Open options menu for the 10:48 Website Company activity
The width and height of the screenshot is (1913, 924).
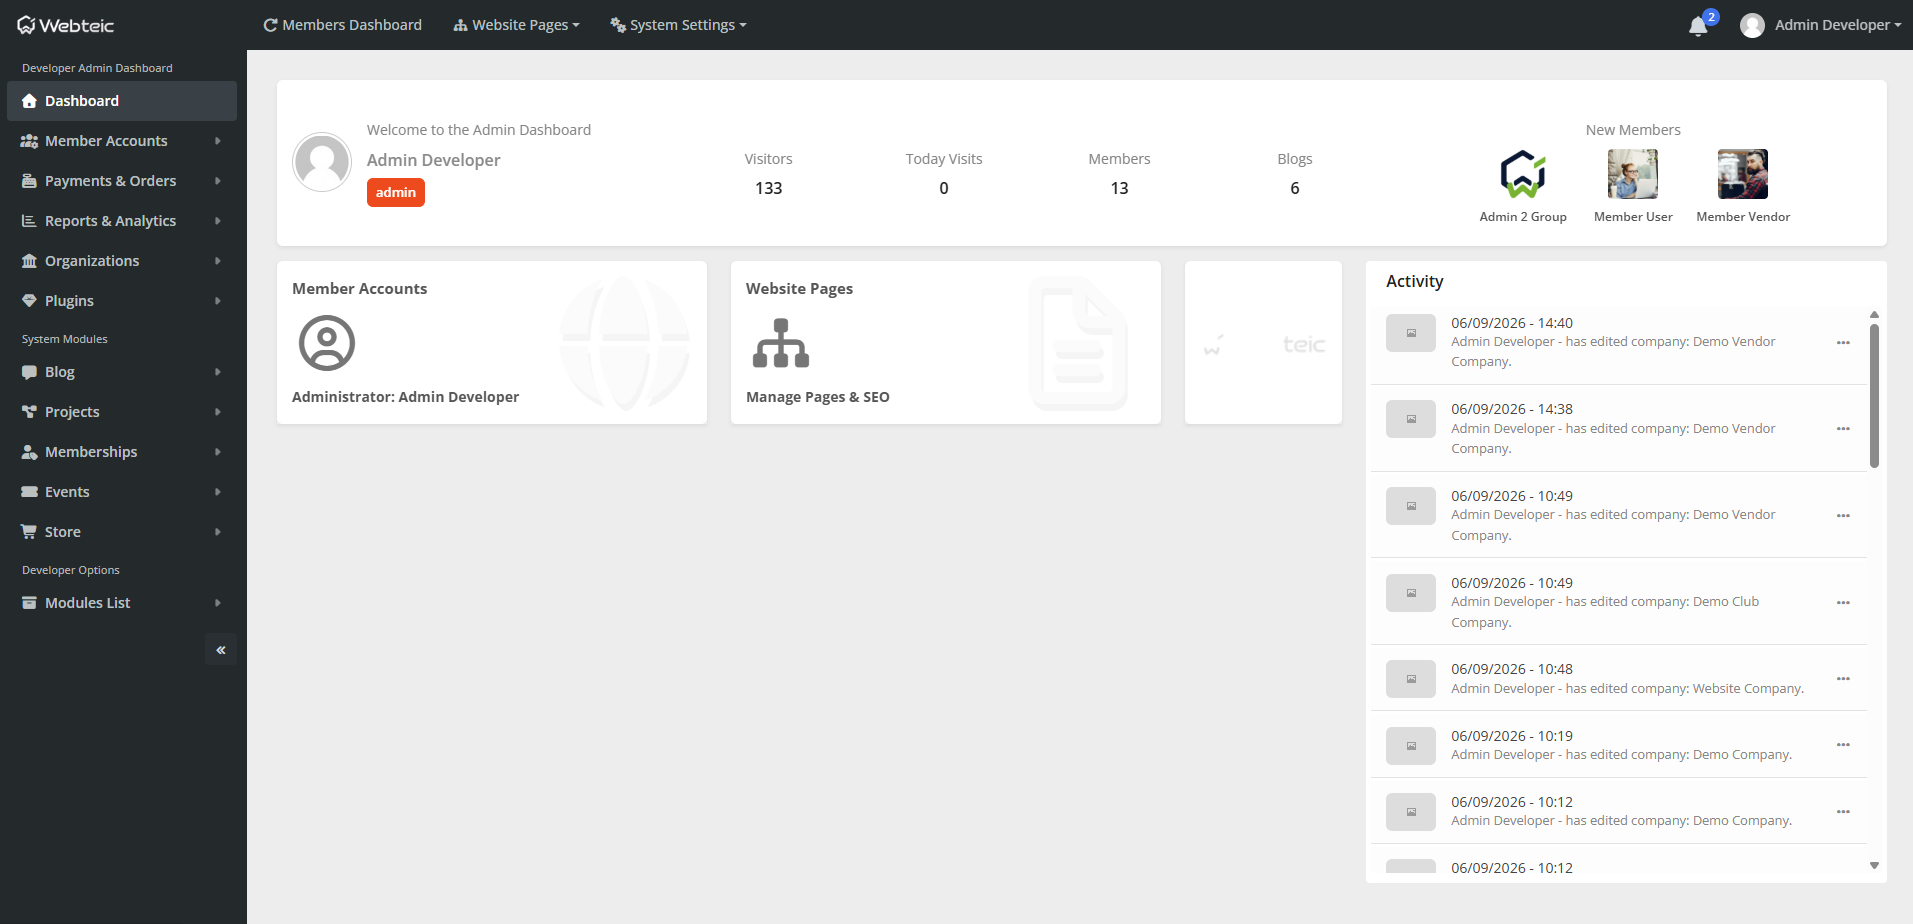tap(1843, 679)
